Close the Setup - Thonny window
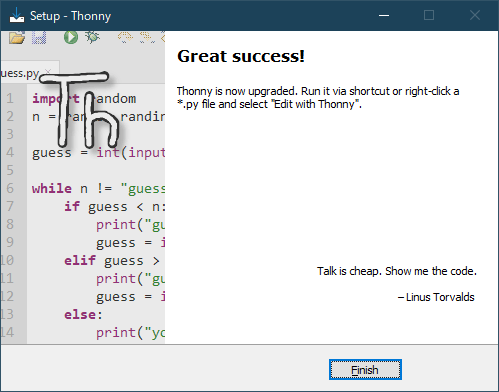The height and width of the screenshot is (392, 499). 475,15
